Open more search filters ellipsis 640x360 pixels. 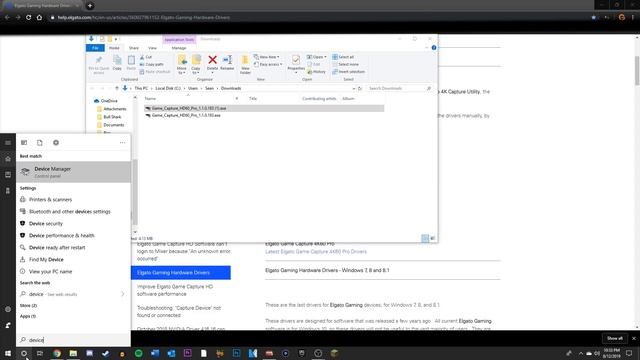pos(122,142)
